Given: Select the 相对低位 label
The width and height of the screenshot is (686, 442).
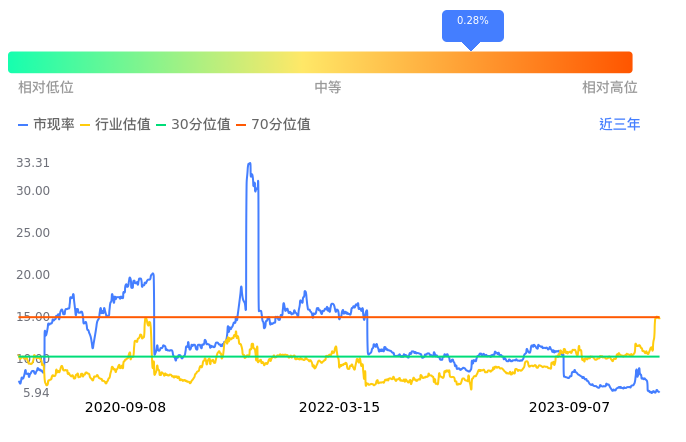Looking at the screenshot, I should click(x=46, y=88).
